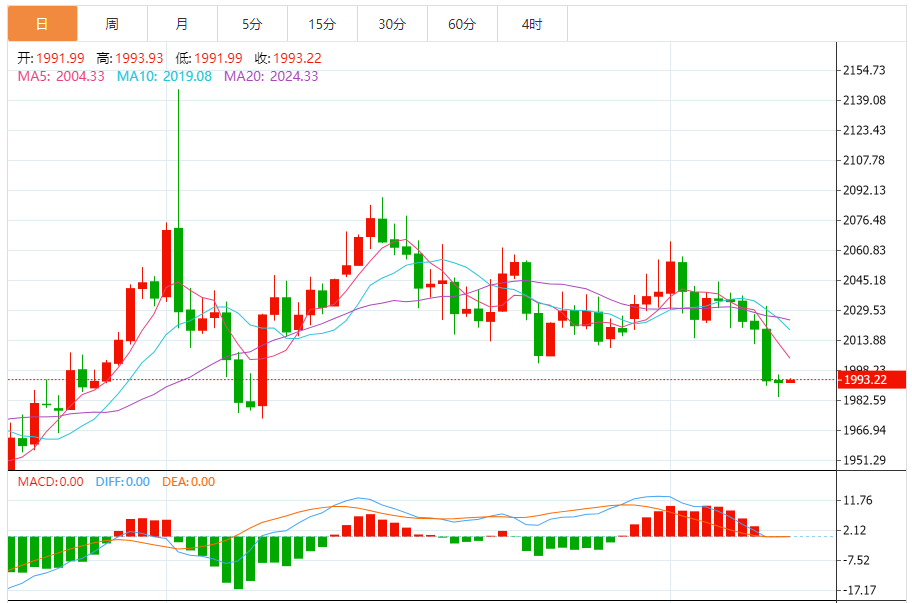Image resolution: width=912 pixels, height=603 pixels.
Task: Click the 2.12 MACD axis label
Action: coord(855,530)
